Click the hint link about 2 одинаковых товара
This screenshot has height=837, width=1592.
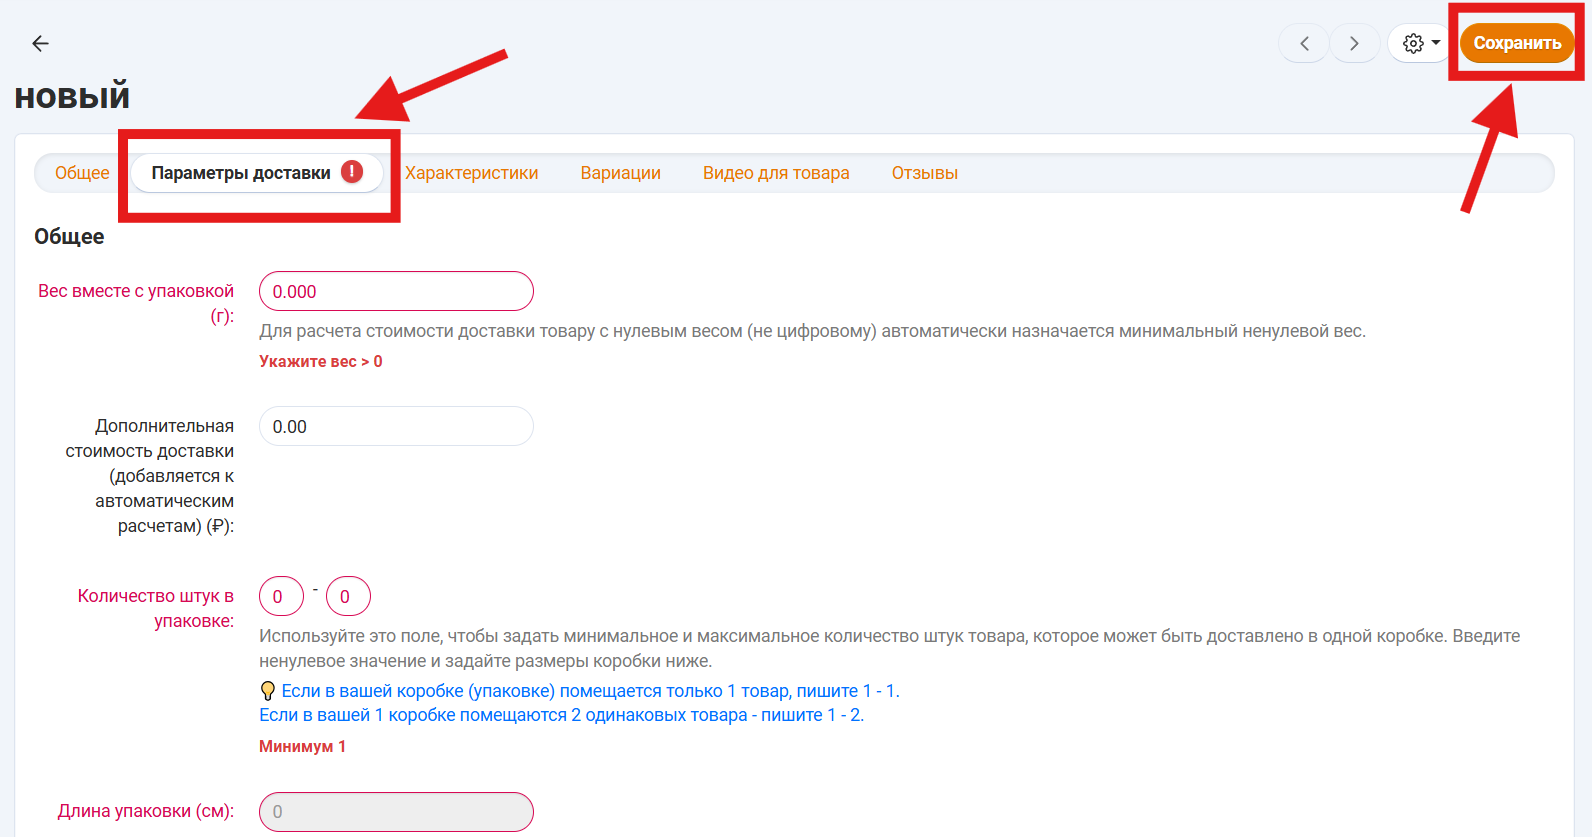click(561, 715)
